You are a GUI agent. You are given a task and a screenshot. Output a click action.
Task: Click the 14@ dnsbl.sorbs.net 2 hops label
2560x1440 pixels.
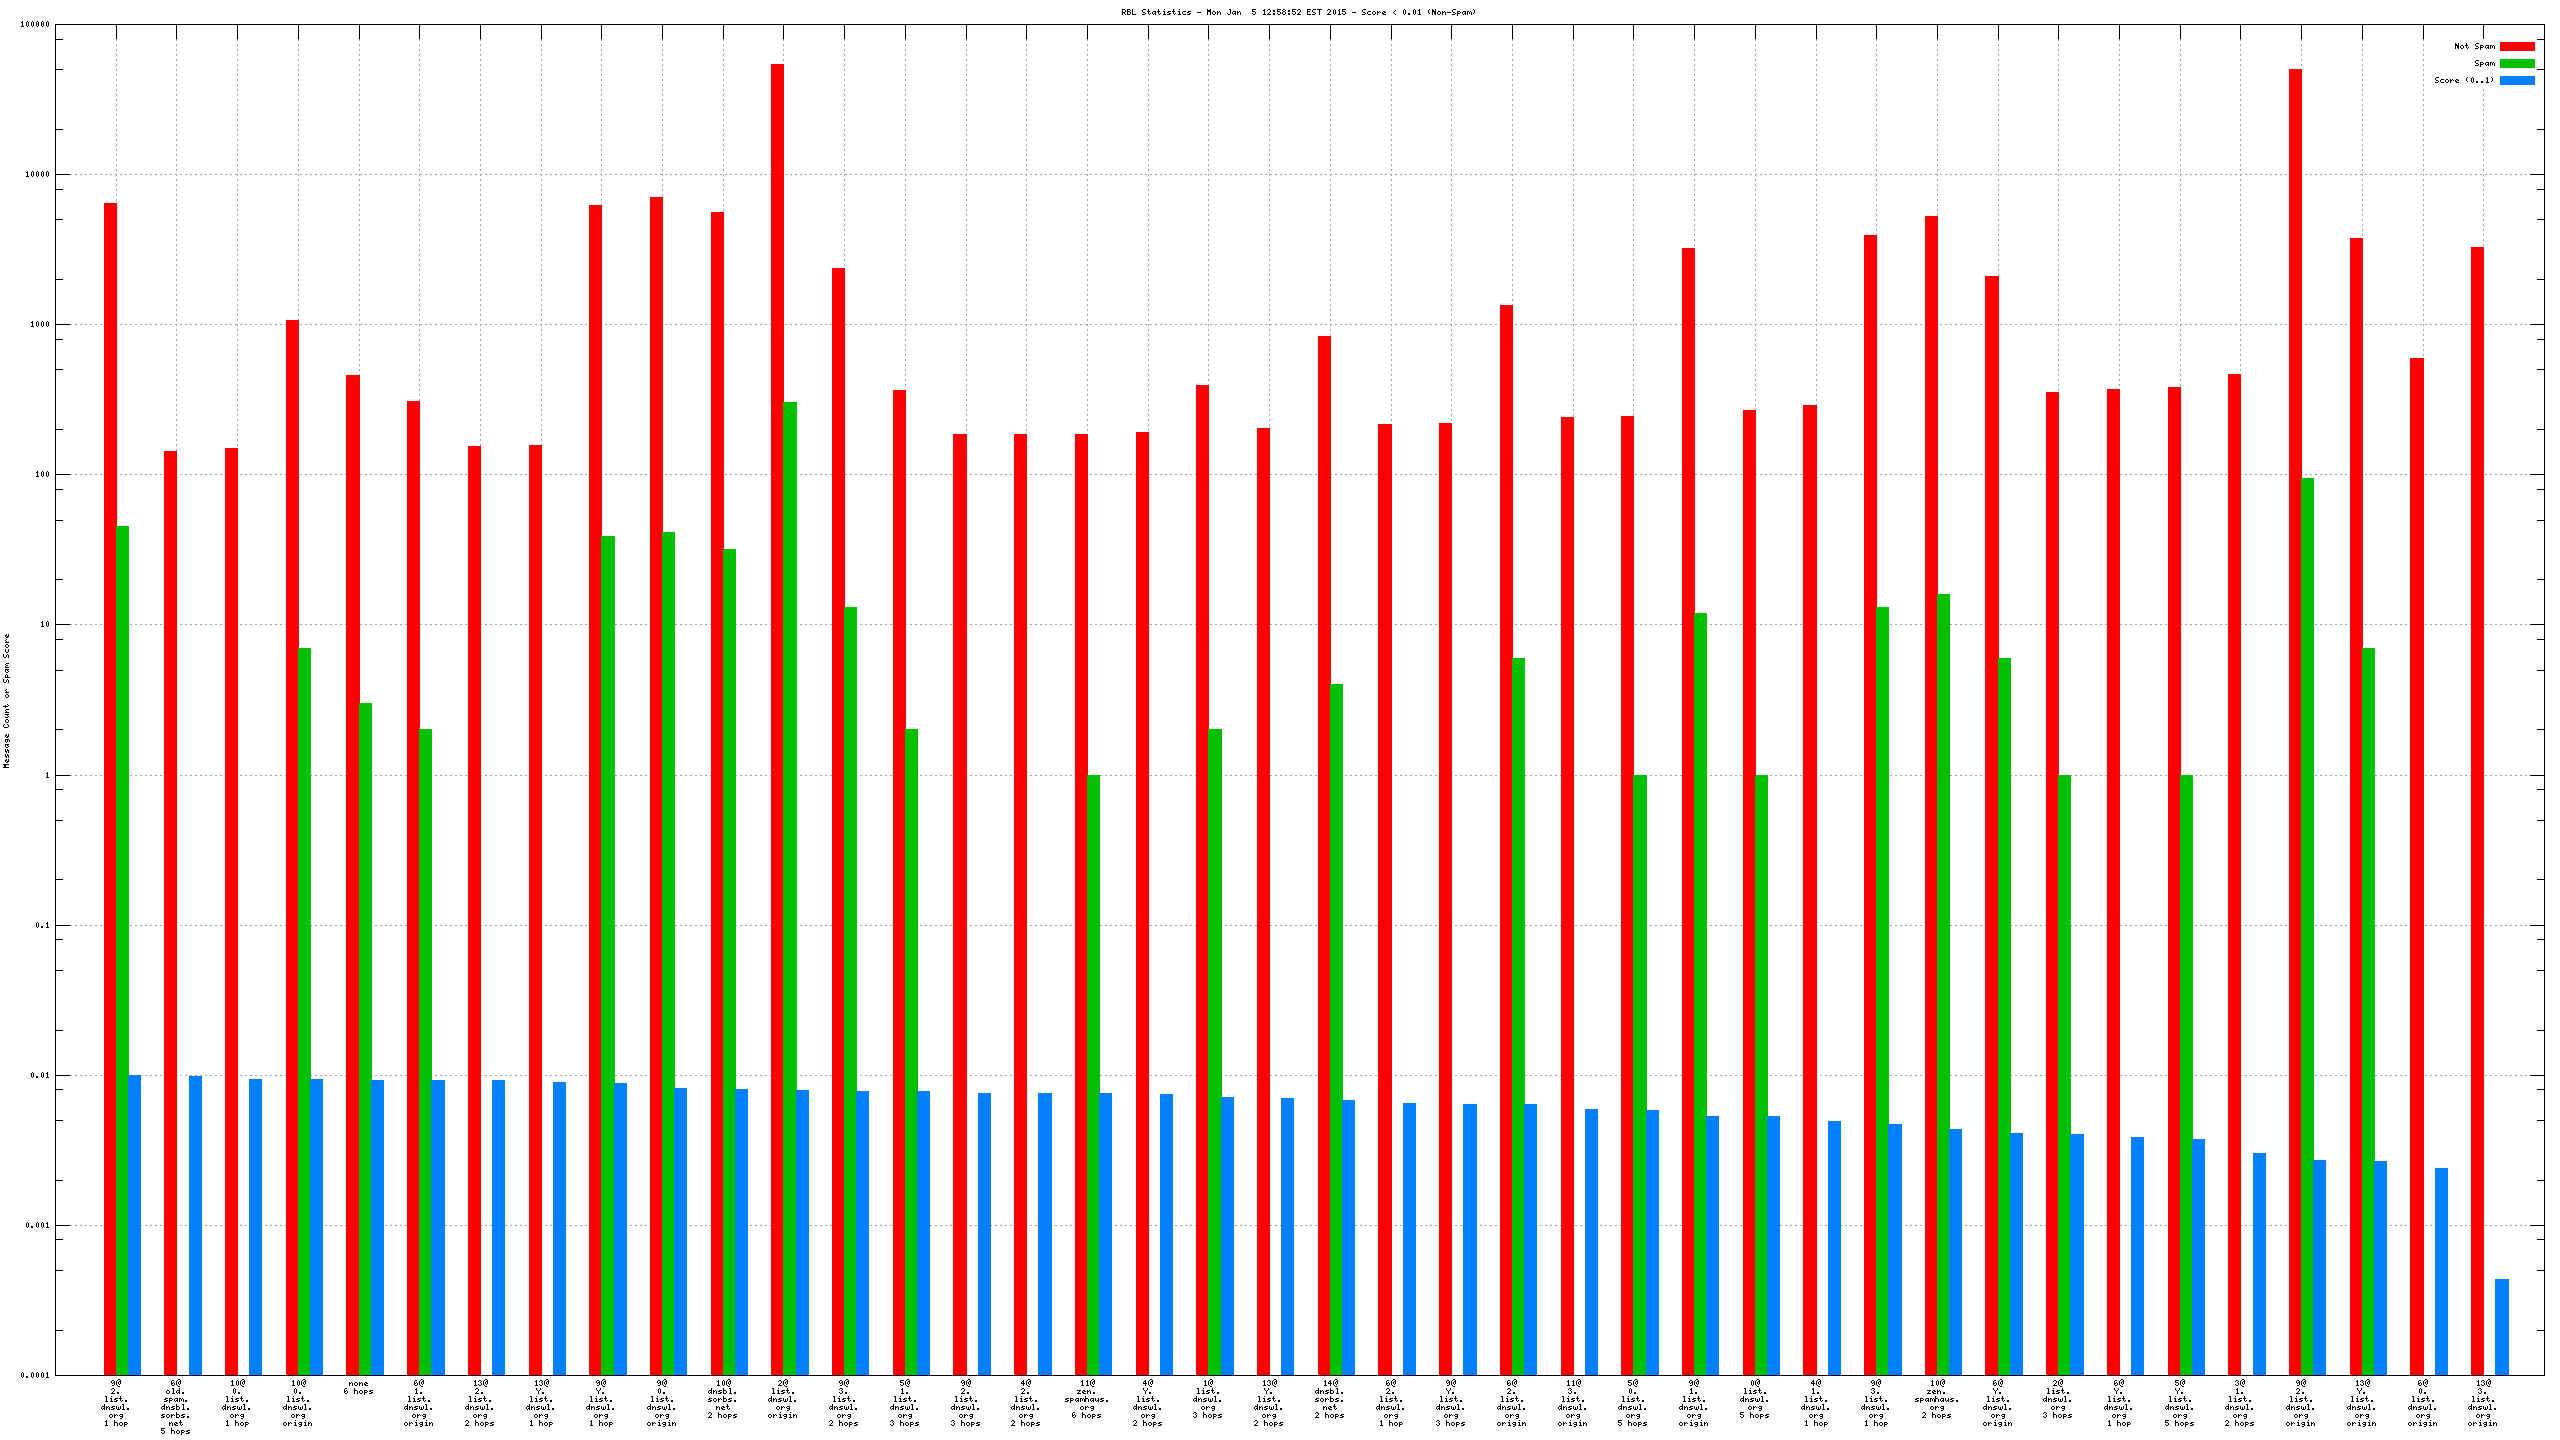[1329, 1399]
